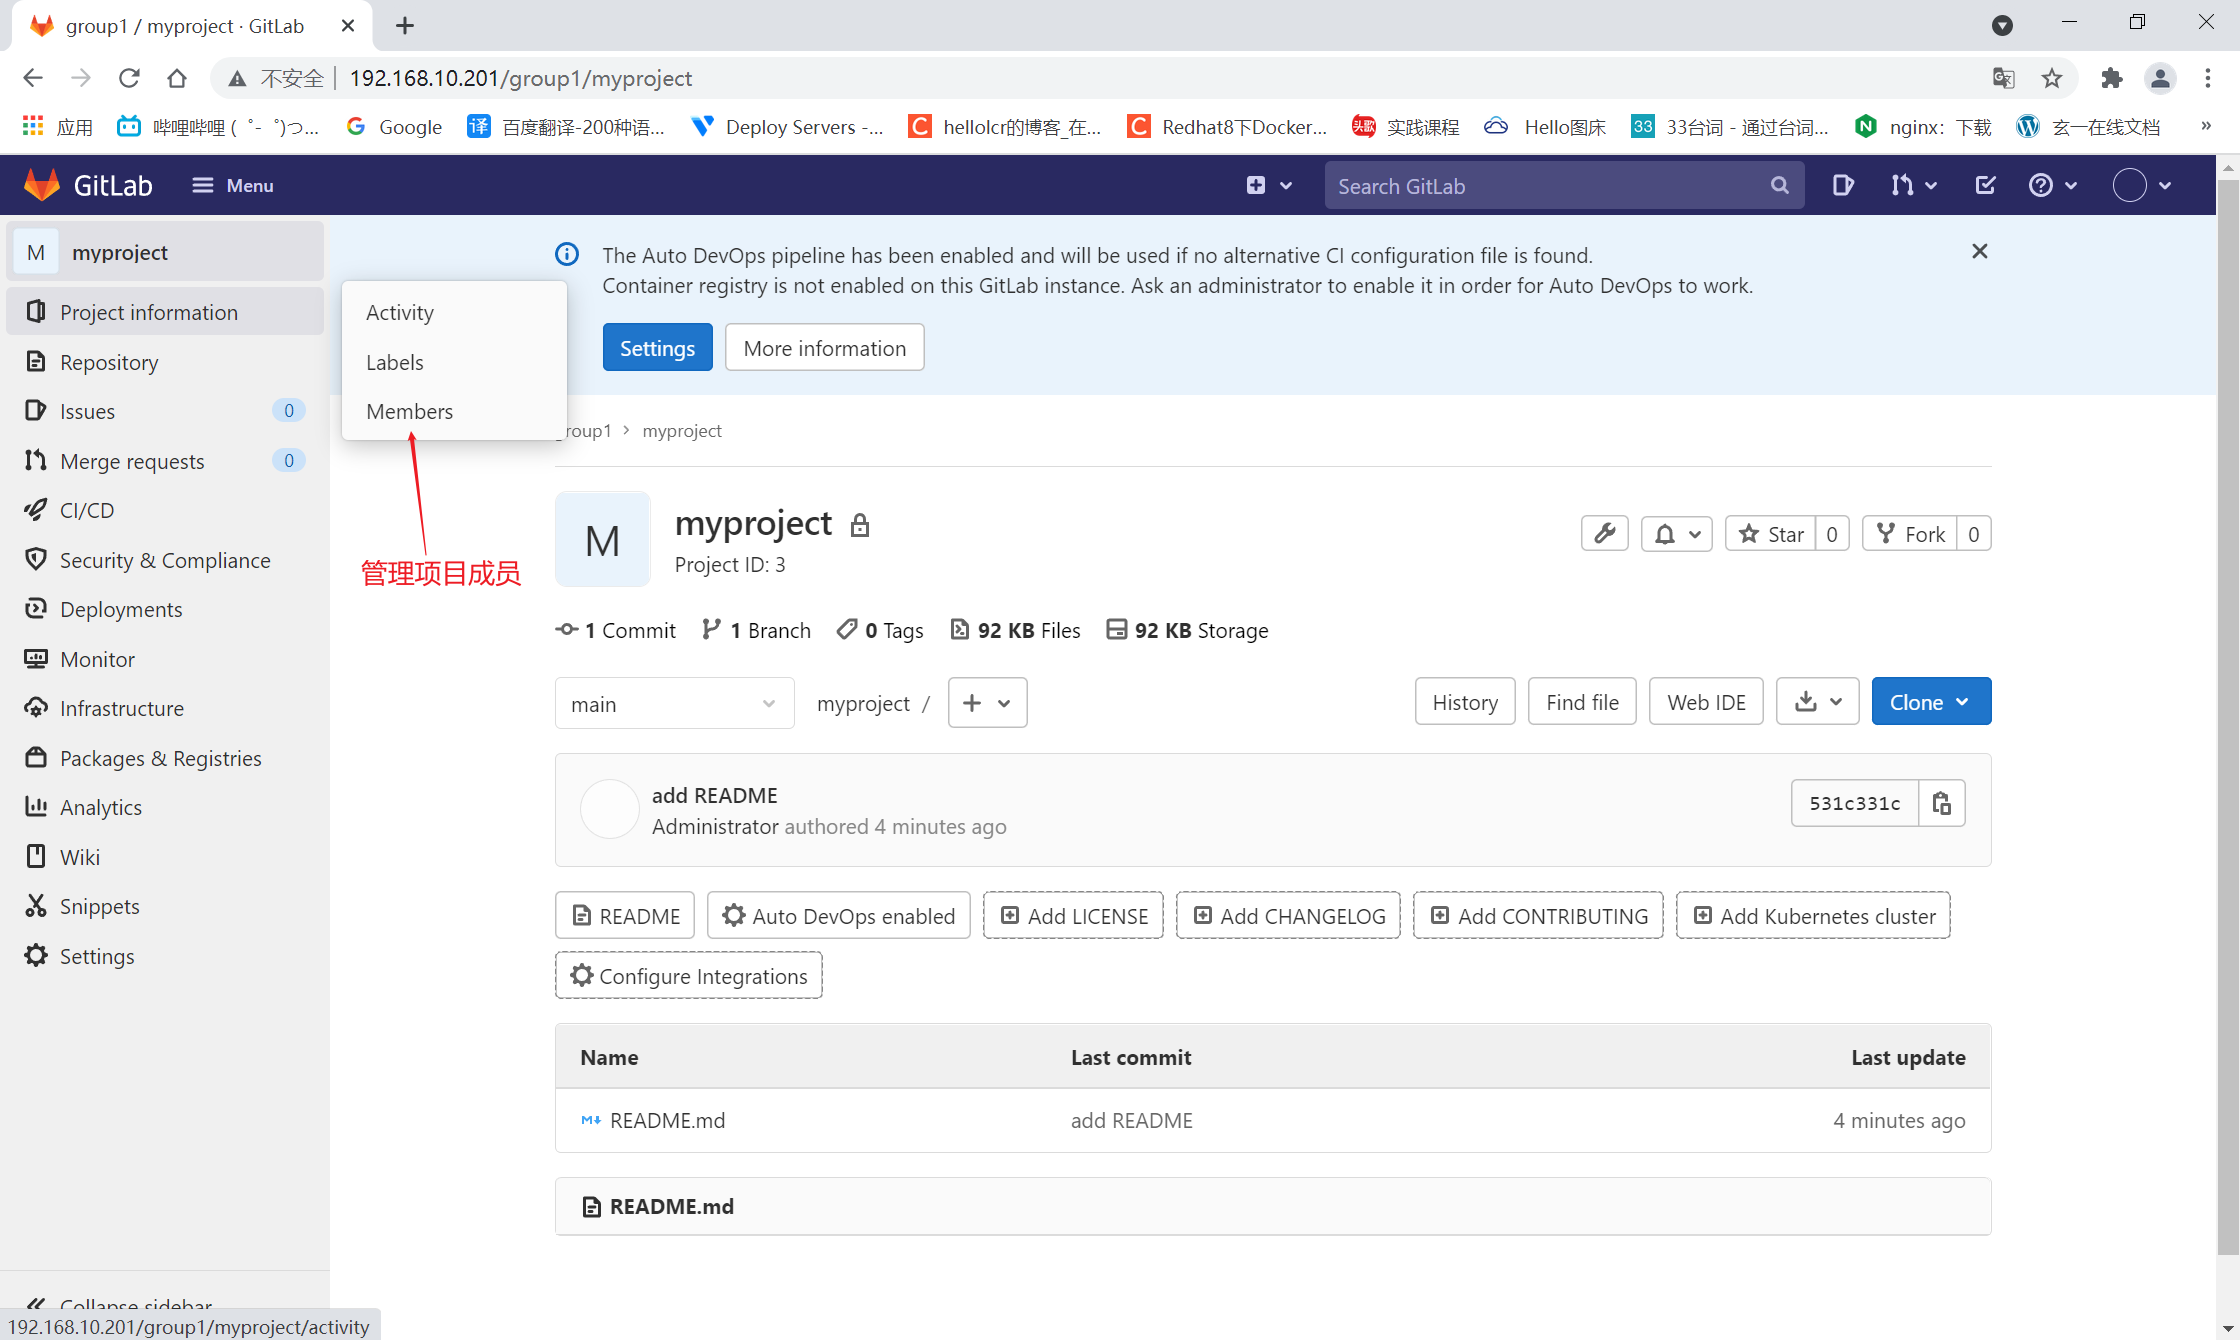Open the download source code dropdown

[x=1817, y=702]
